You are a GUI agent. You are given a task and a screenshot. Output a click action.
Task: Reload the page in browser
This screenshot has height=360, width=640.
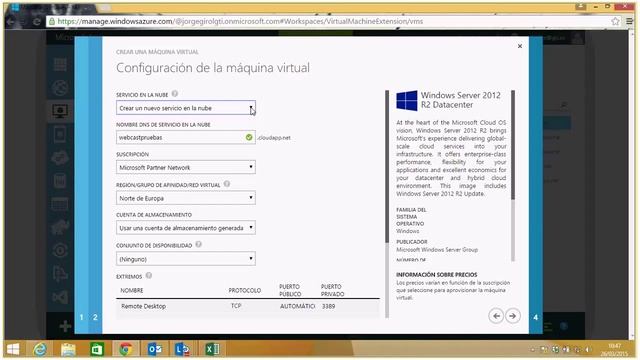coord(37,22)
